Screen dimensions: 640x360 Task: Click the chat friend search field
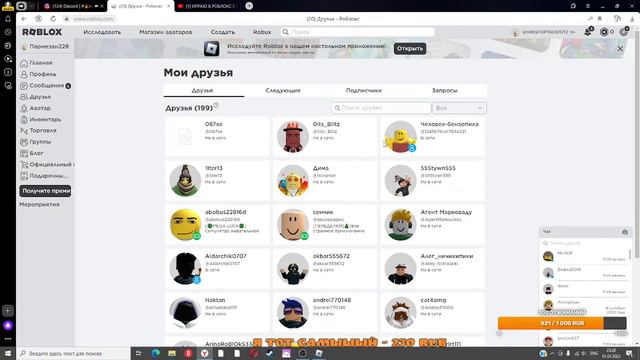(584, 243)
